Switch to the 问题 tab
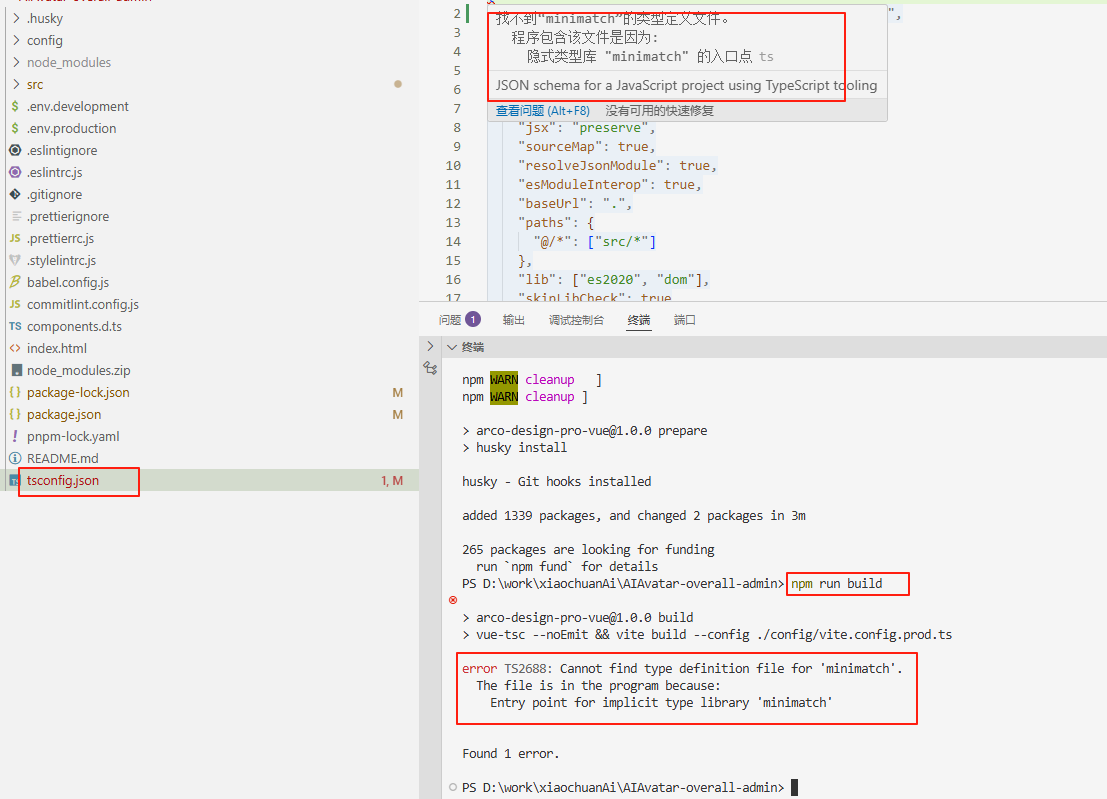 pyautogui.click(x=450, y=320)
